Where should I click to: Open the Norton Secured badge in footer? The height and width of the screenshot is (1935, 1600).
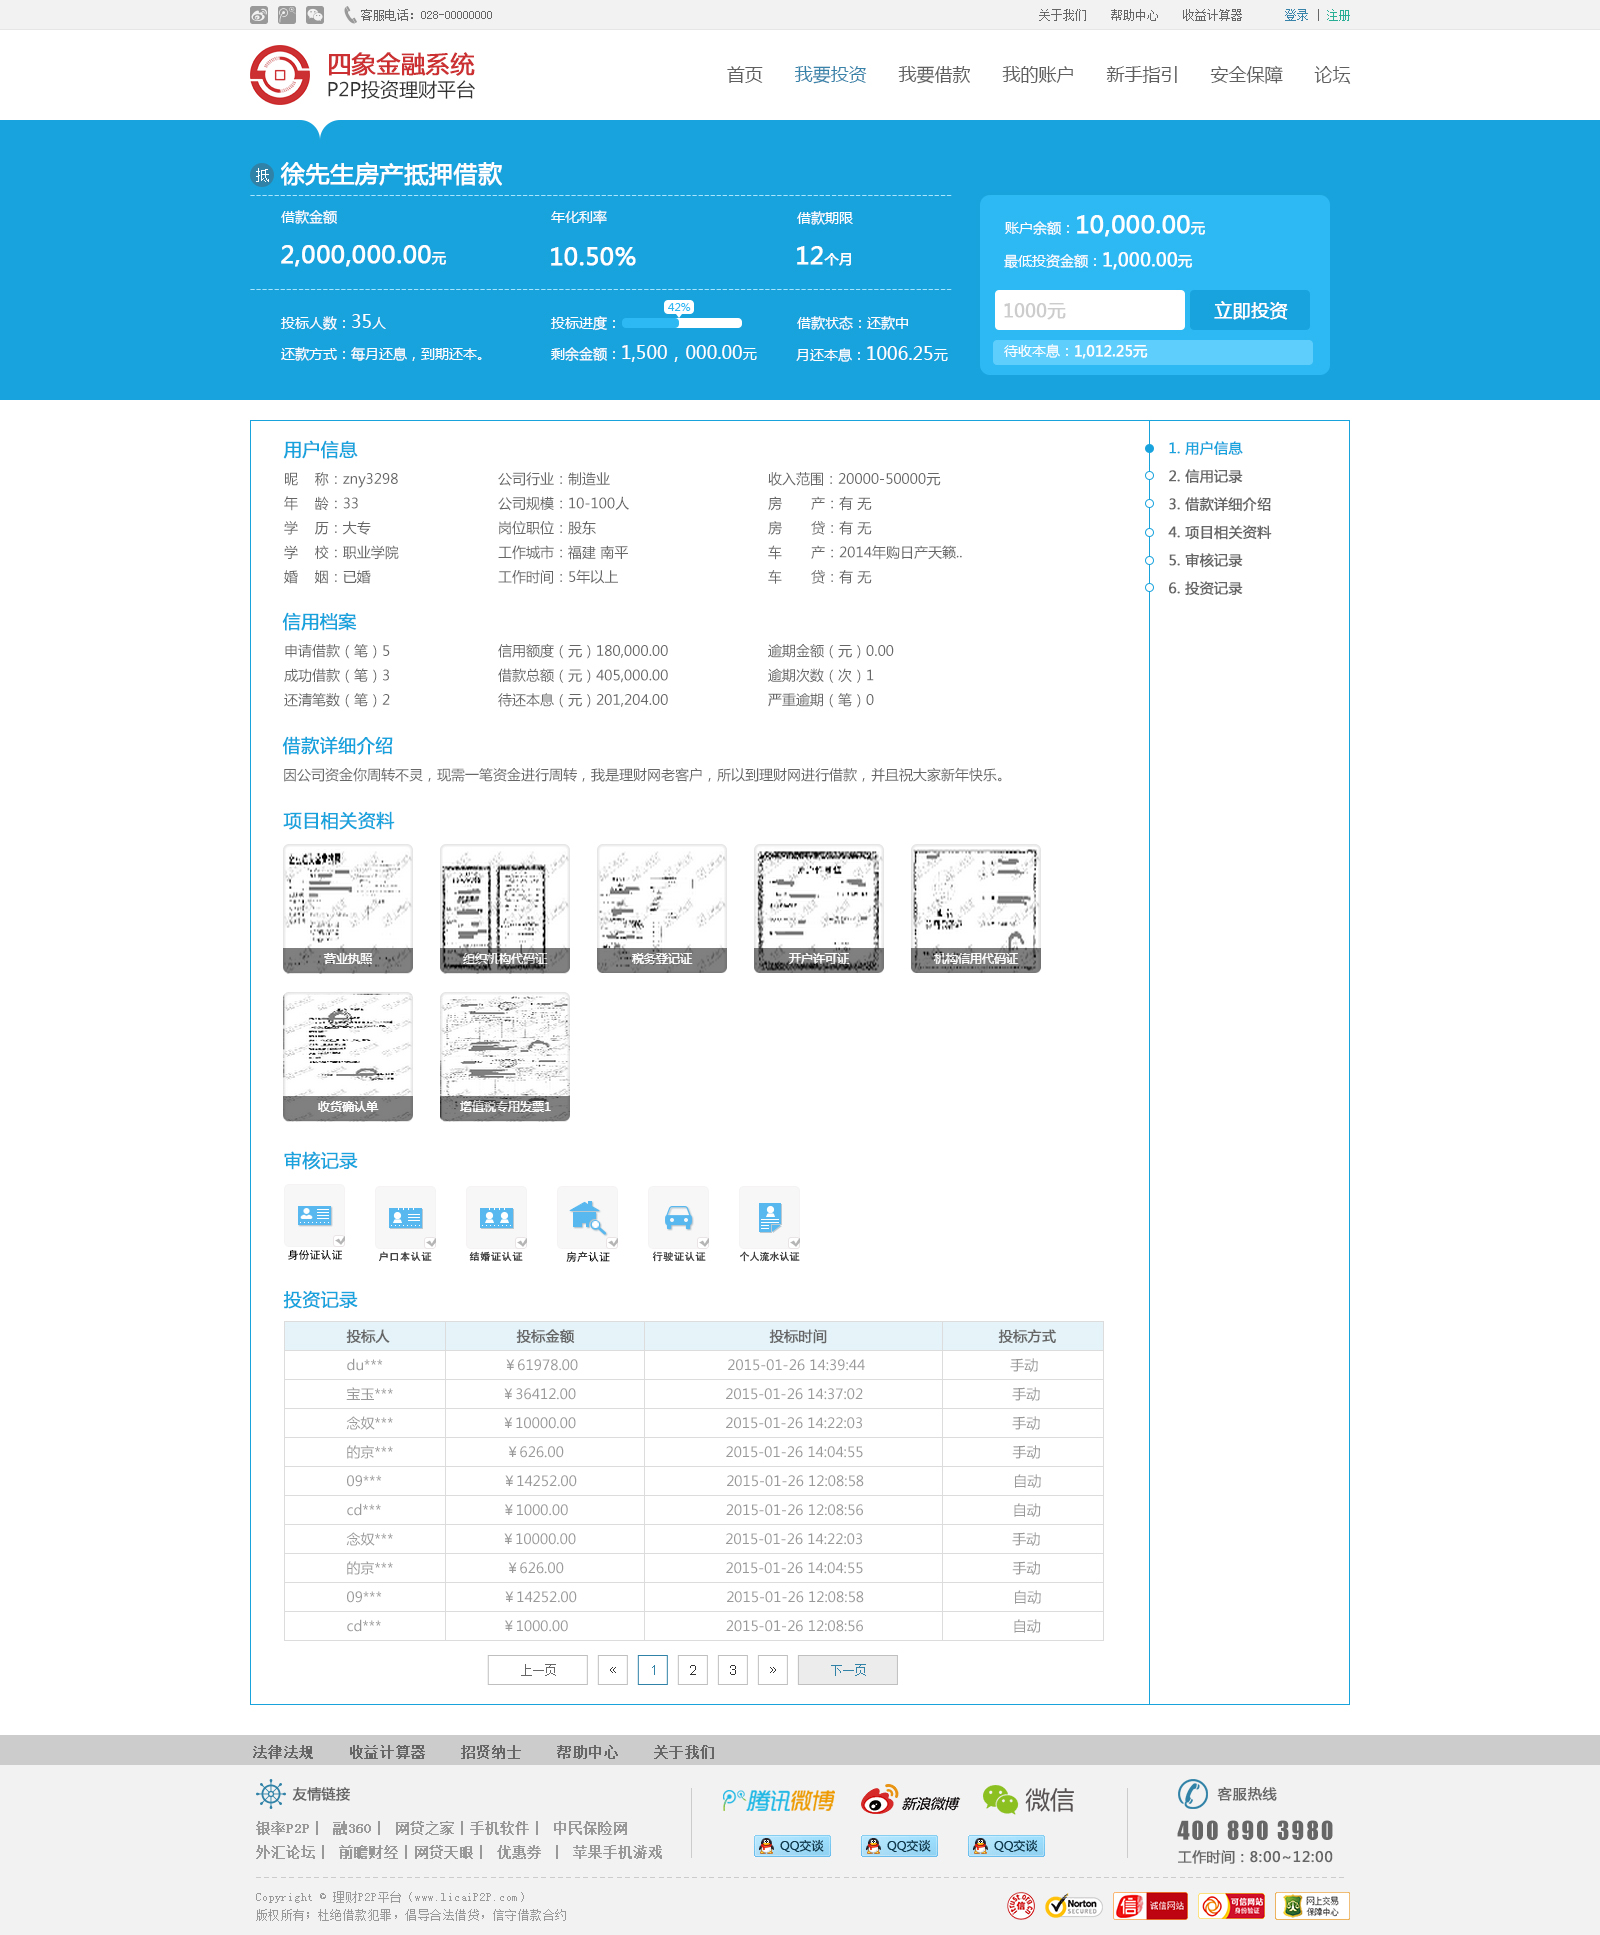tap(1073, 1906)
